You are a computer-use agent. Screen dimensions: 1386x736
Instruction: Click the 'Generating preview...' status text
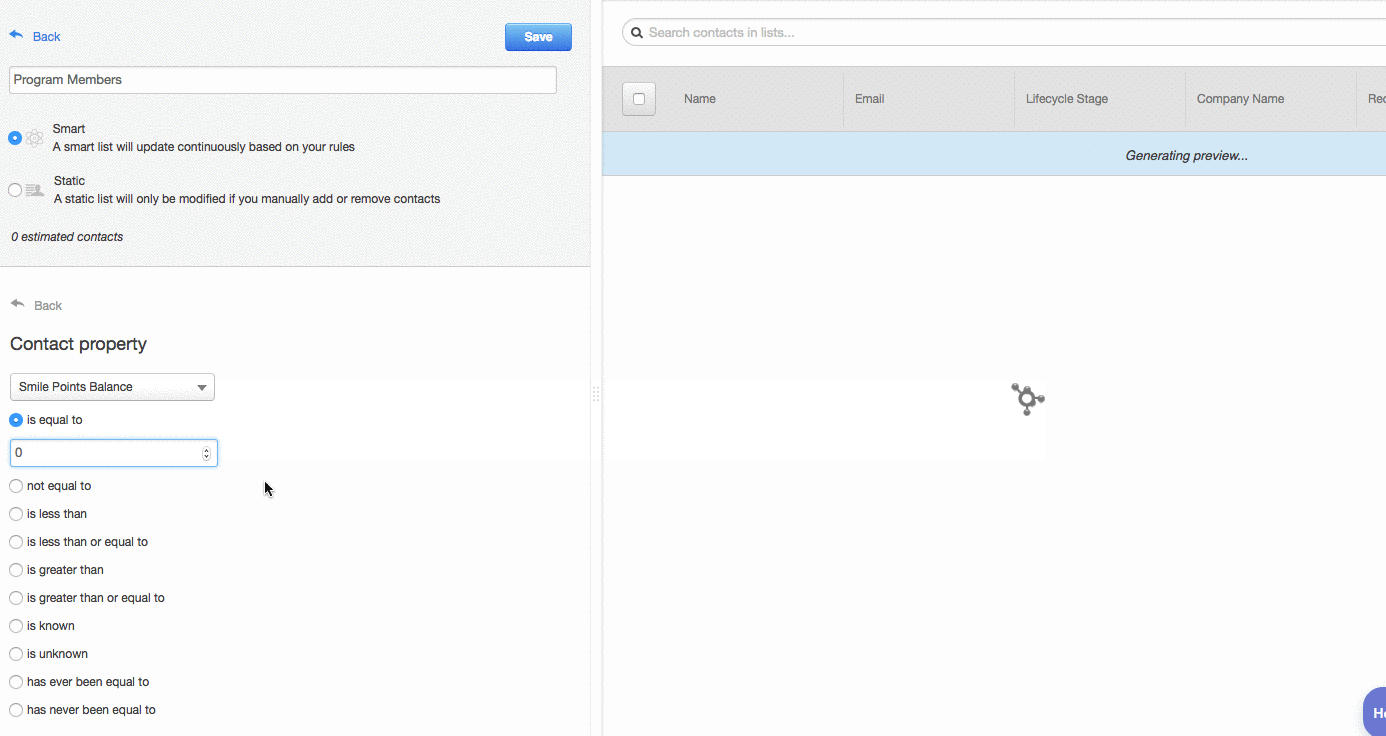pyautogui.click(x=1187, y=155)
